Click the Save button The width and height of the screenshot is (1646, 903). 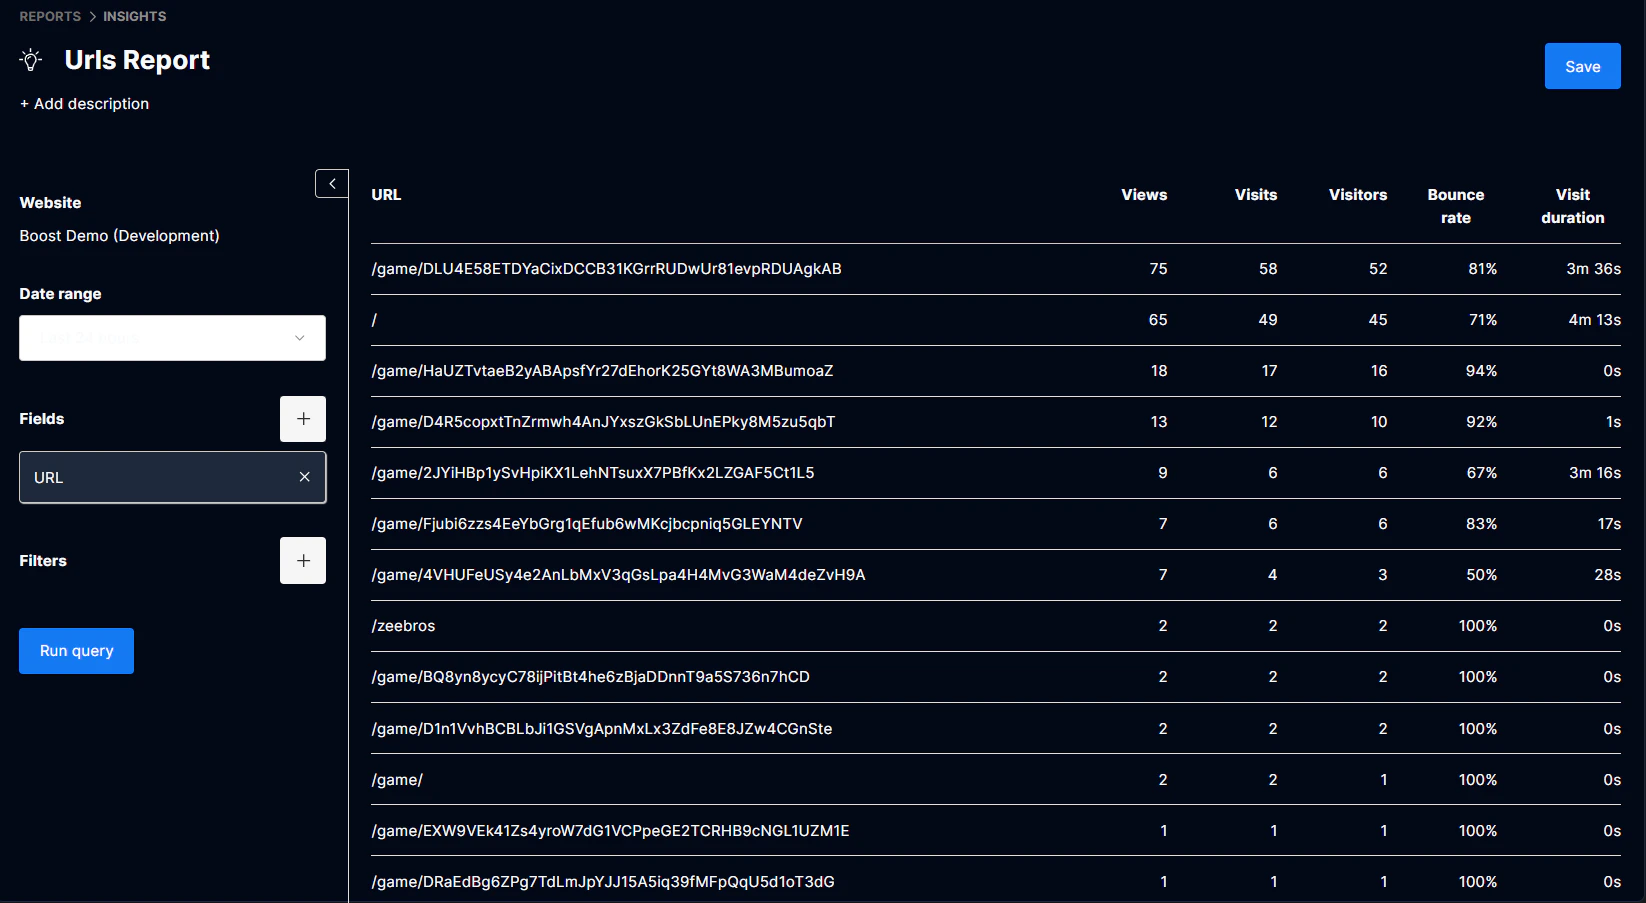coord(1582,66)
